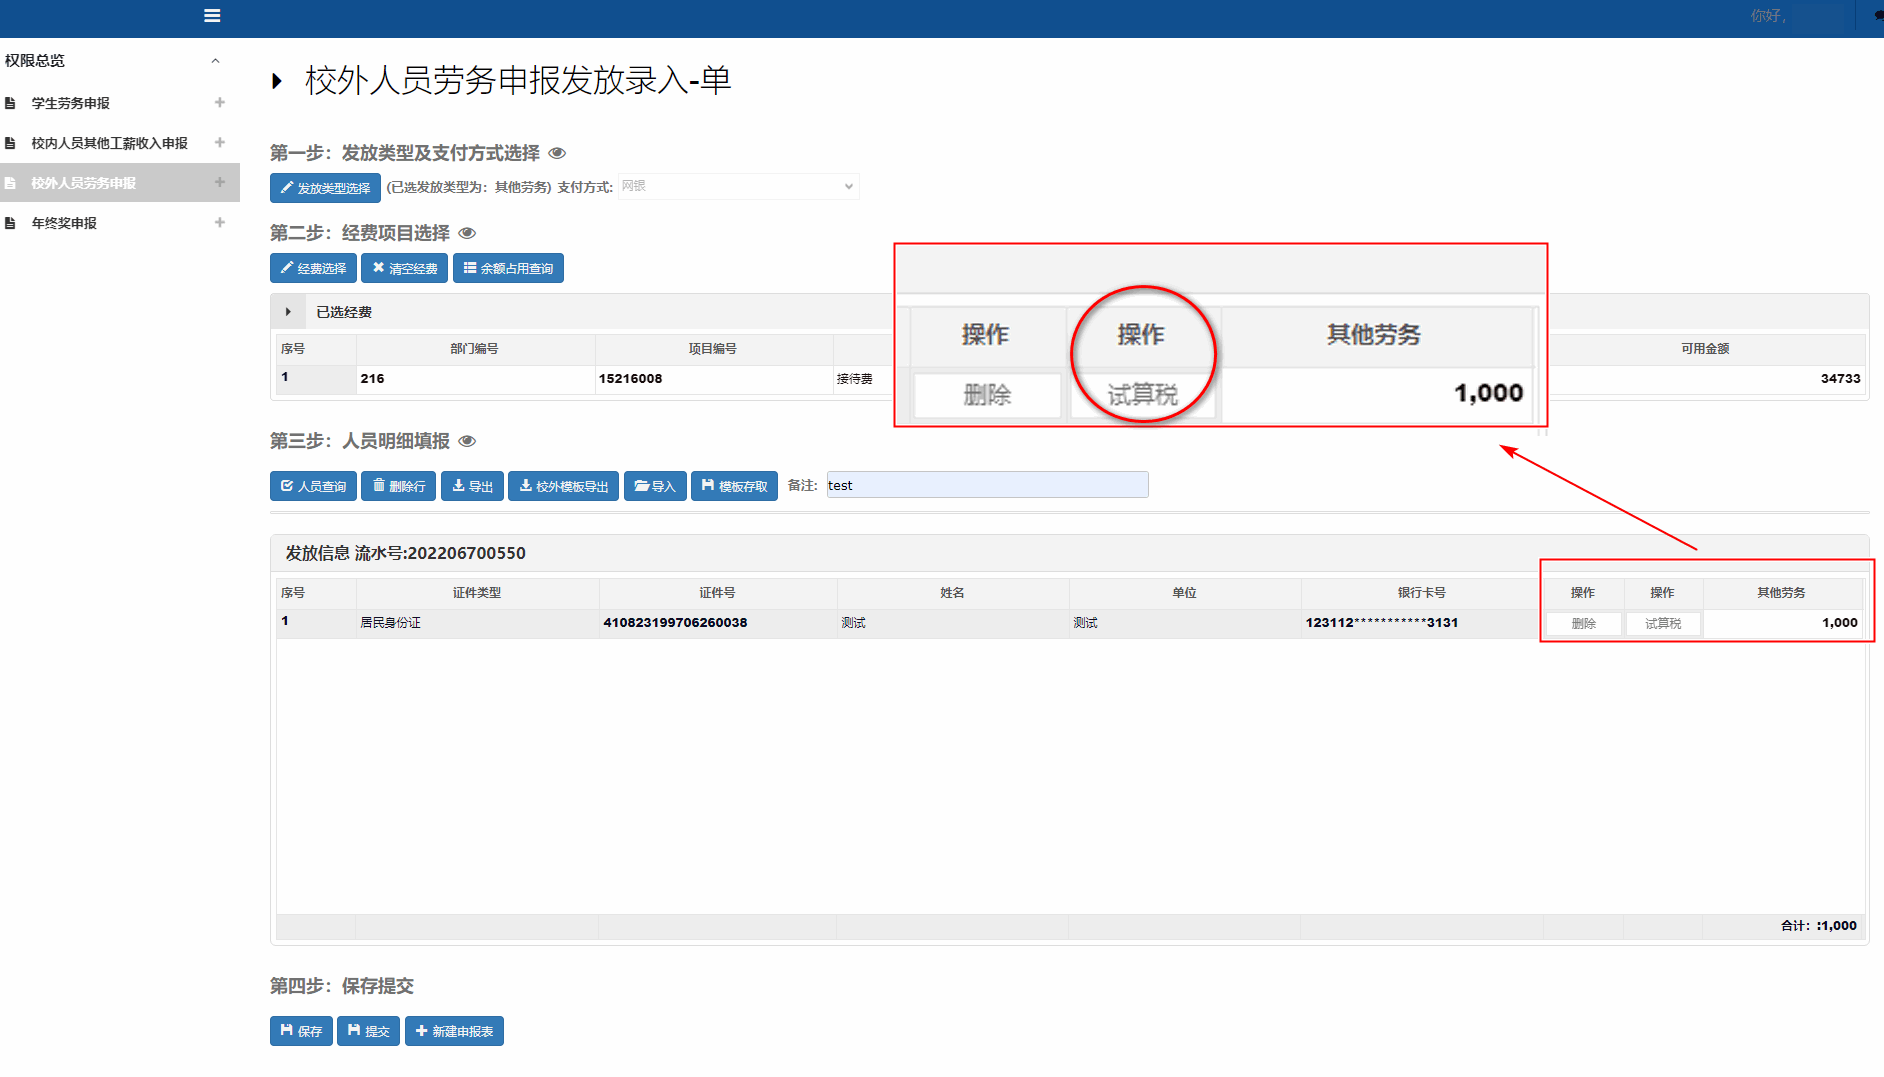Click 经费选择 button
Screen dimensions: 1884x1077
pos(313,268)
